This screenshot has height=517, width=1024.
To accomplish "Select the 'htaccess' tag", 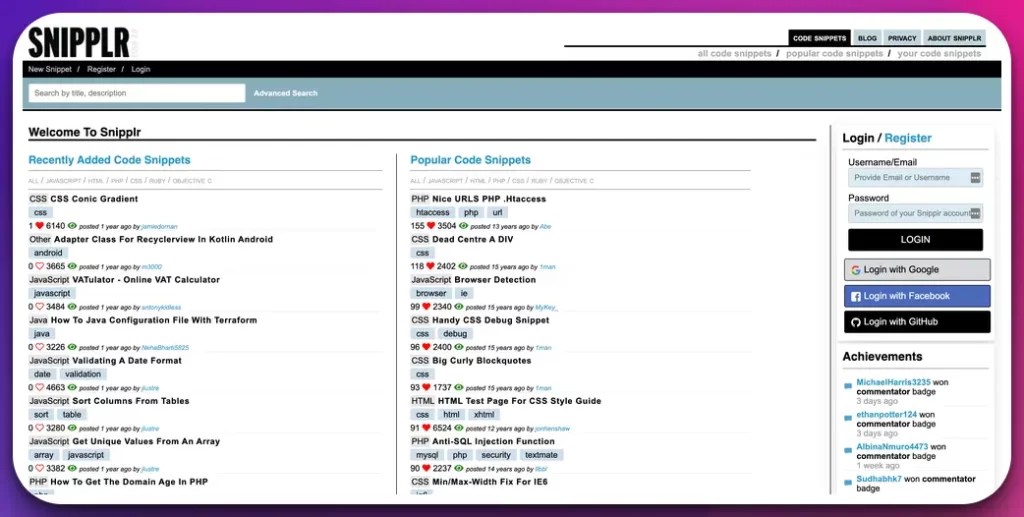I will (x=433, y=212).
